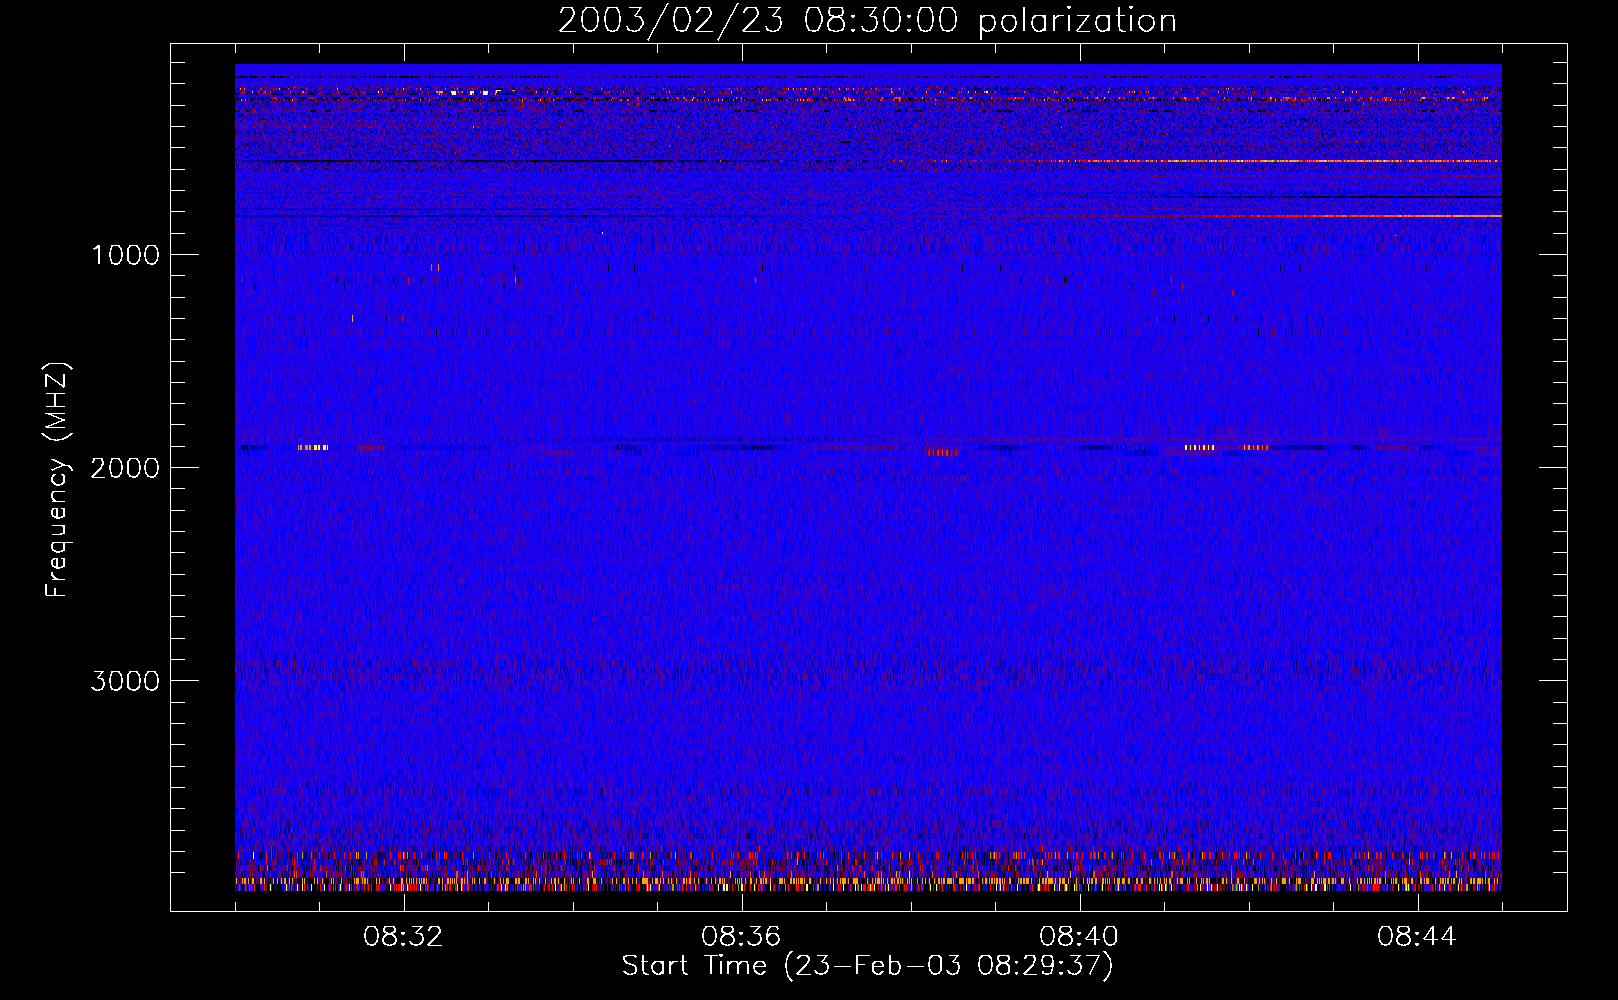1618x1000 pixels.
Task: Select the 2000 frequency axis label
Action: coord(125,468)
